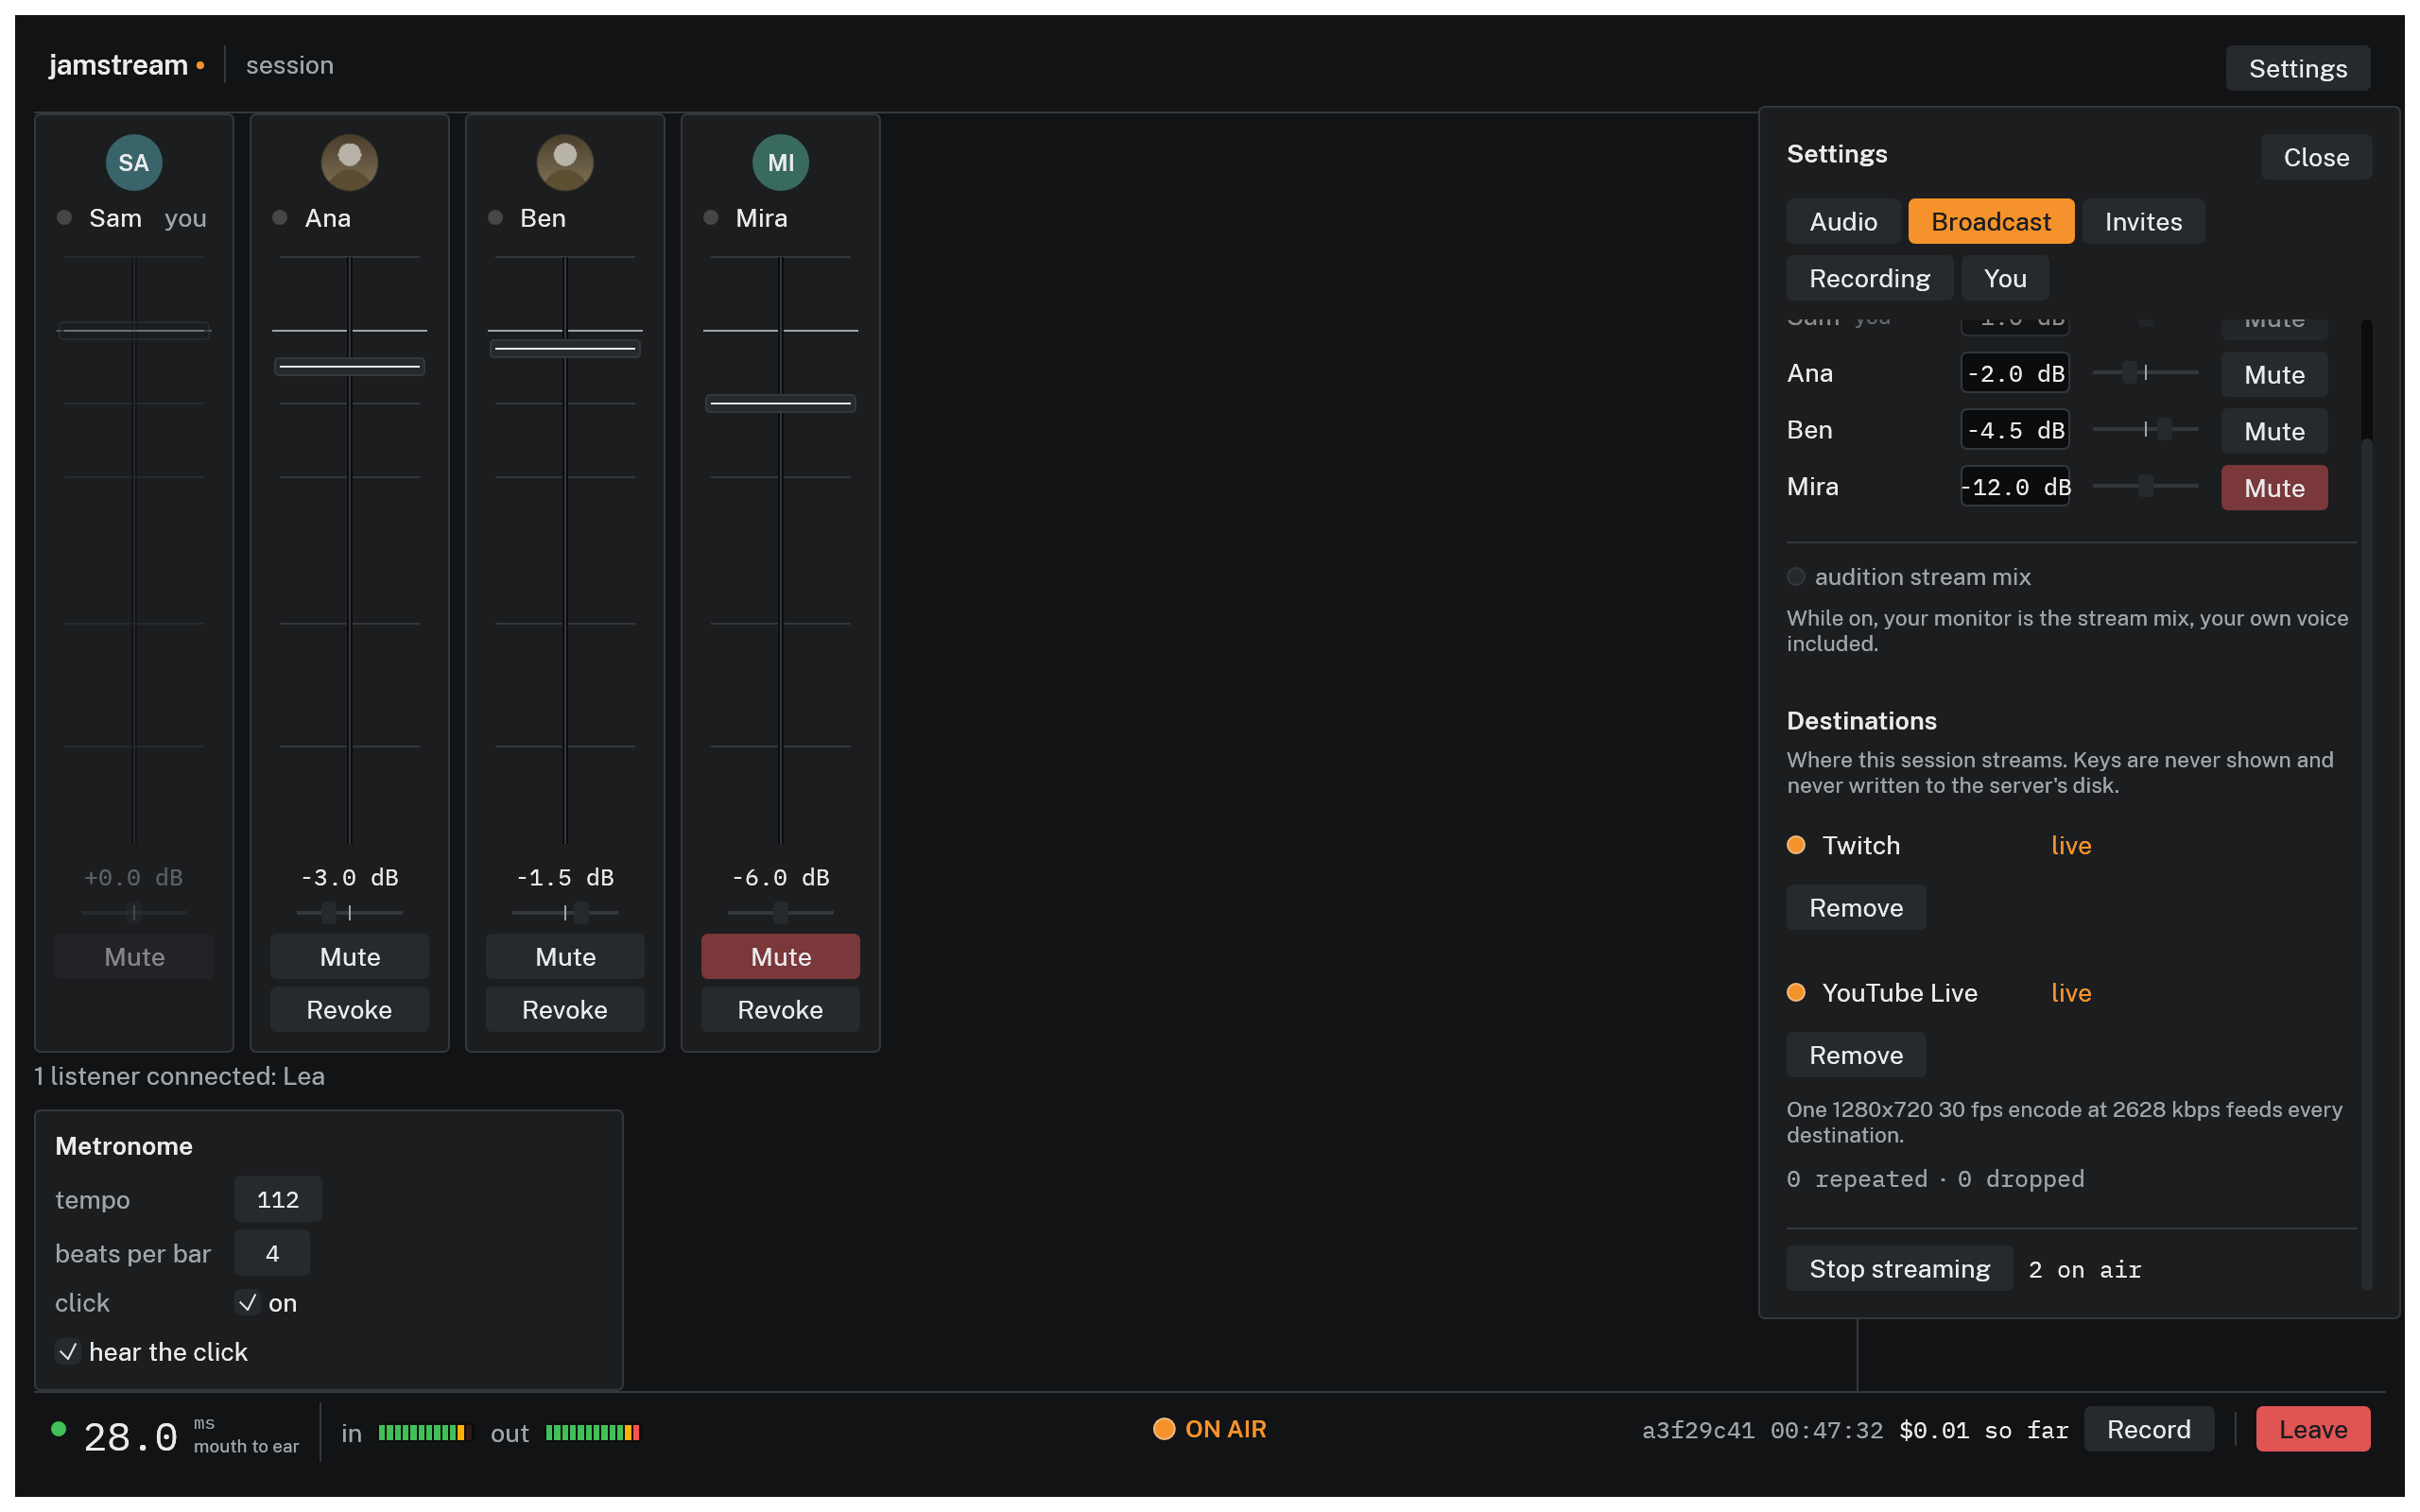The image size is (2420, 1512).
Task: Remove the YouTube Live destination
Action: [x=1856, y=1055]
